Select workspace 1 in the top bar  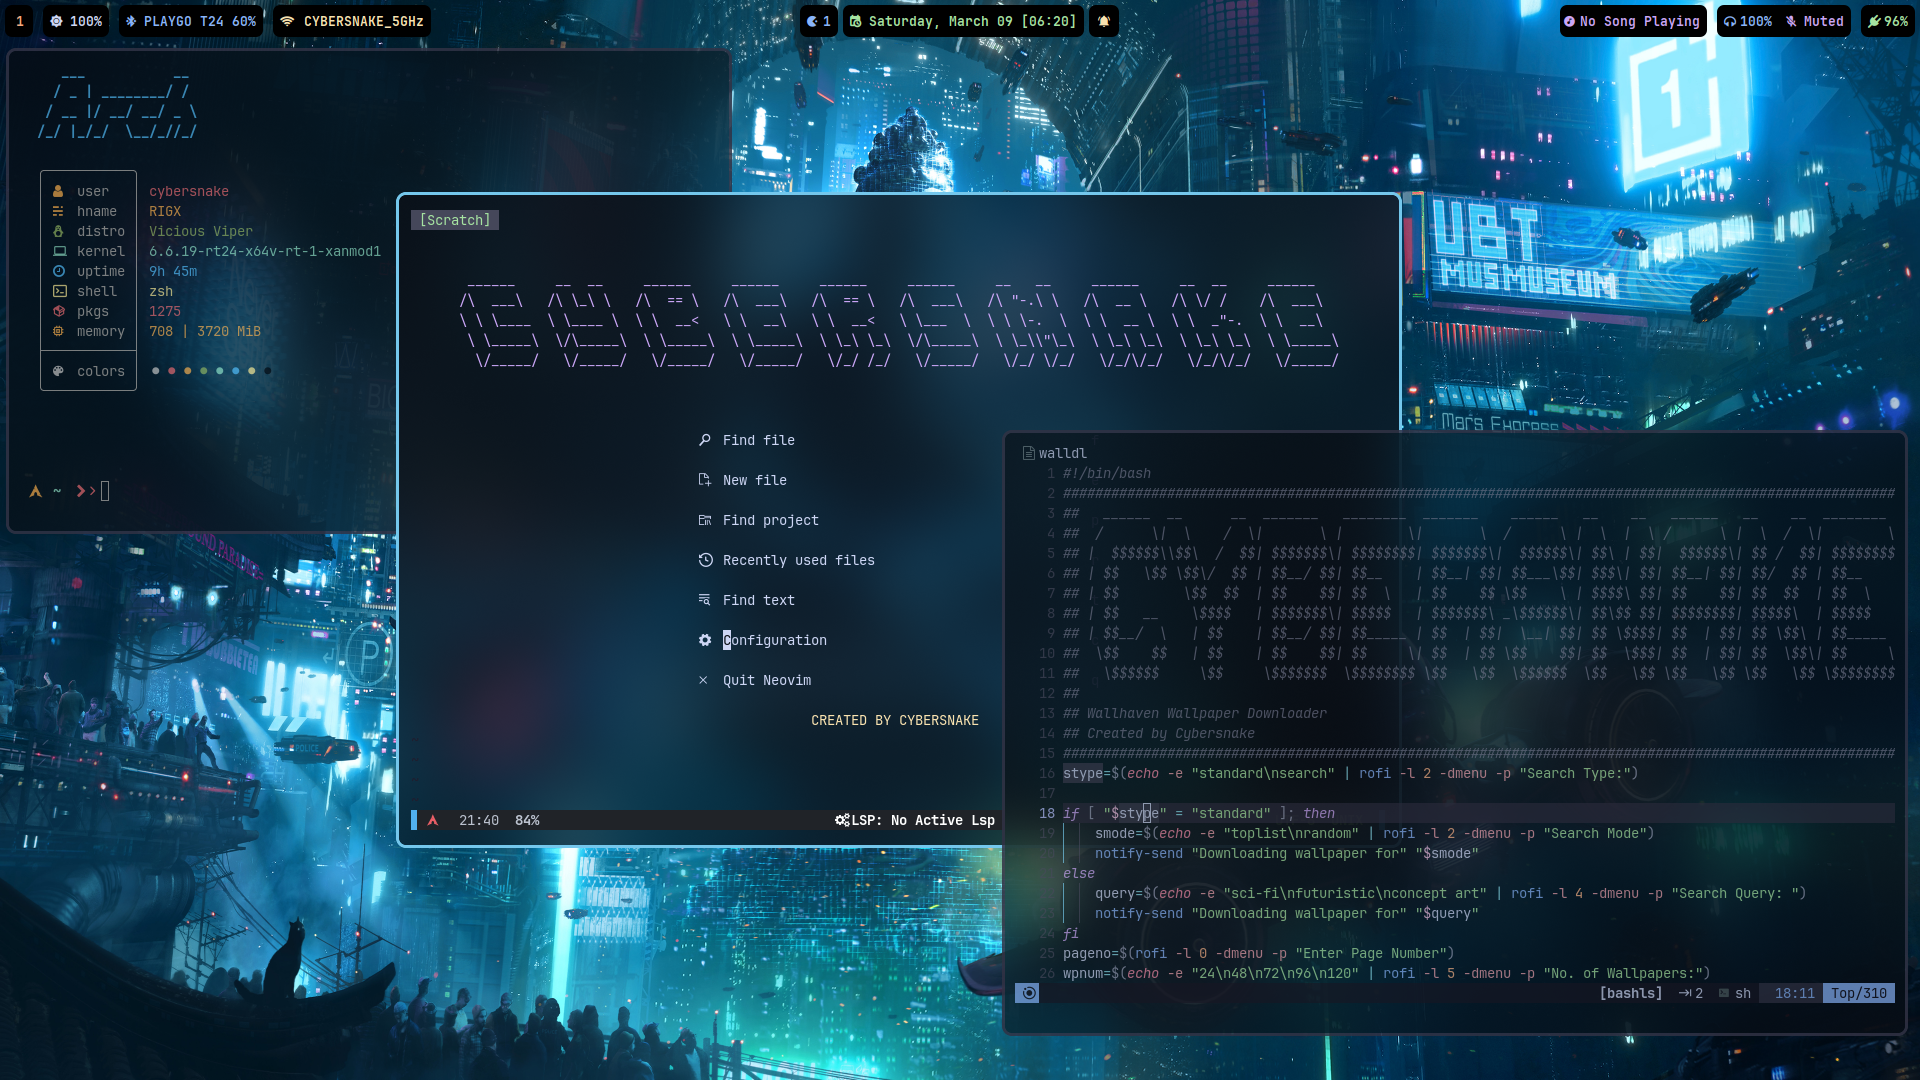[19, 21]
